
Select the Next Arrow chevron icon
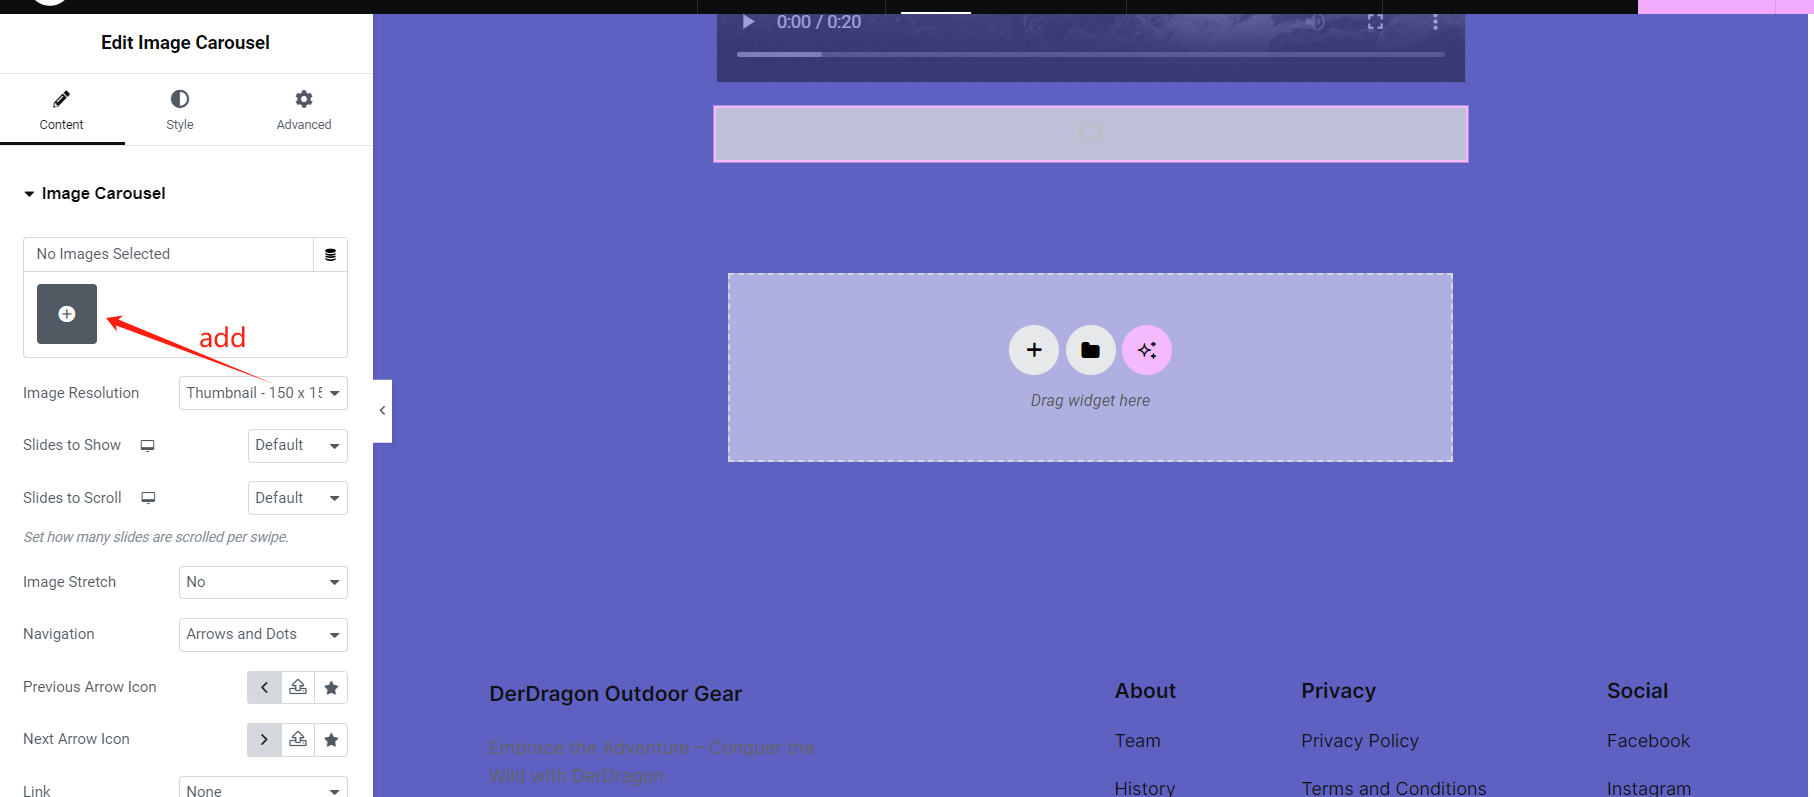264,739
